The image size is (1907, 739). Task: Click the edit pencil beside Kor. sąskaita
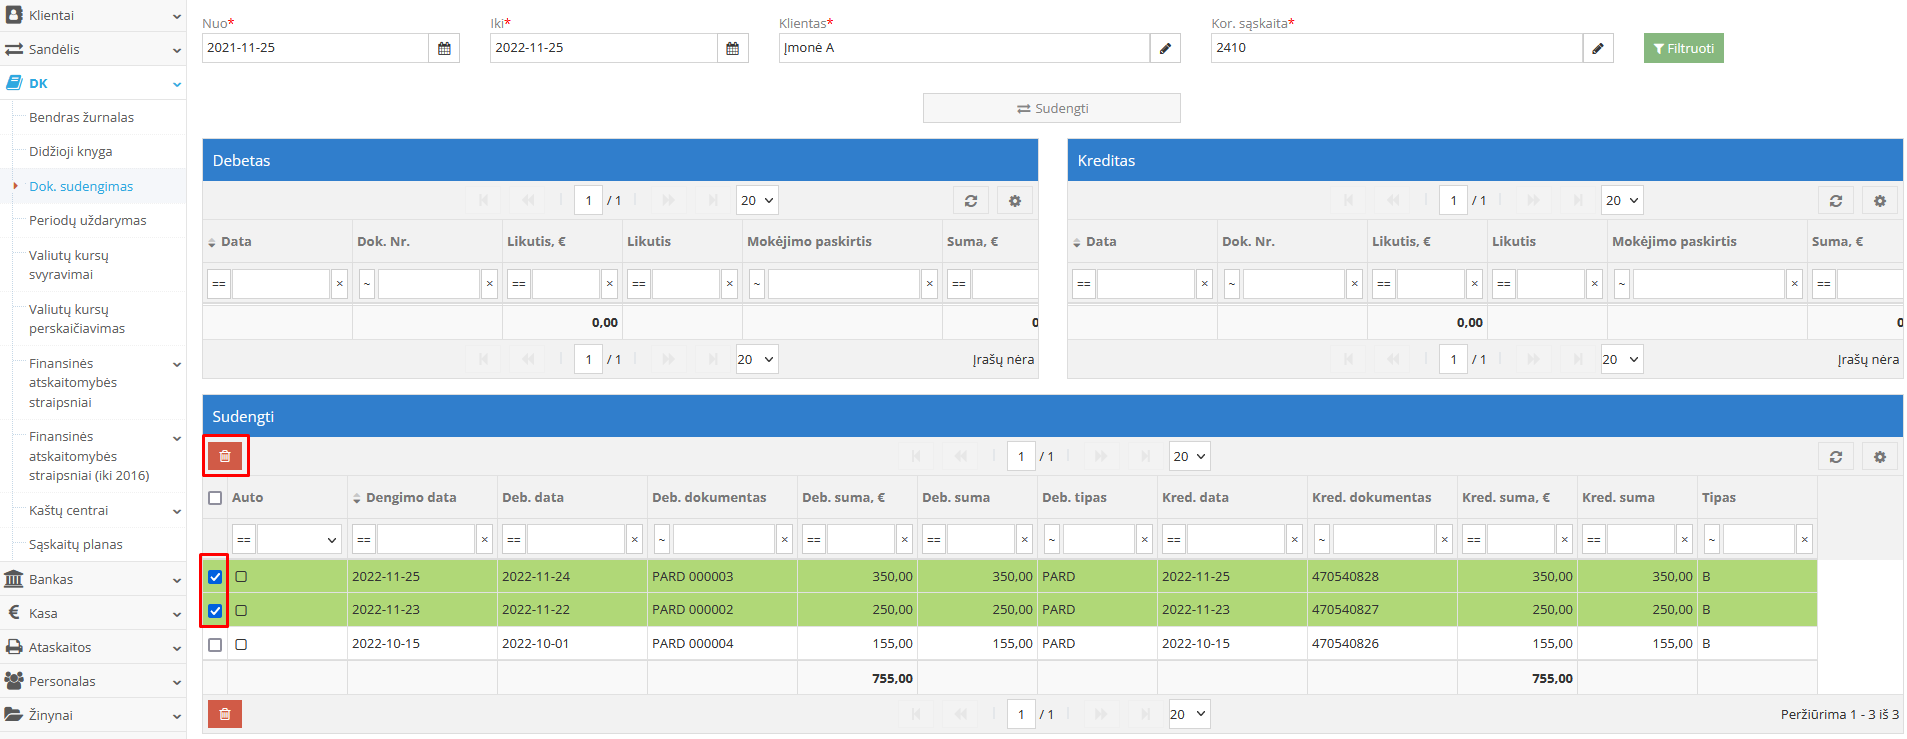pos(1598,48)
